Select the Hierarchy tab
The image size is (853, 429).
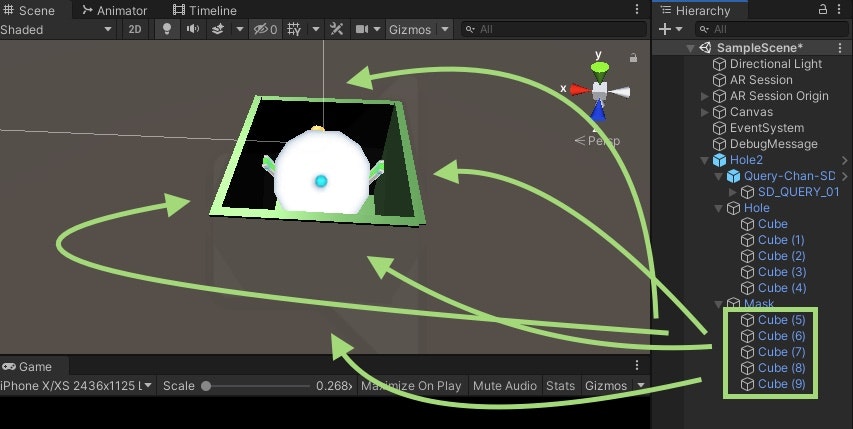tap(695, 10)
